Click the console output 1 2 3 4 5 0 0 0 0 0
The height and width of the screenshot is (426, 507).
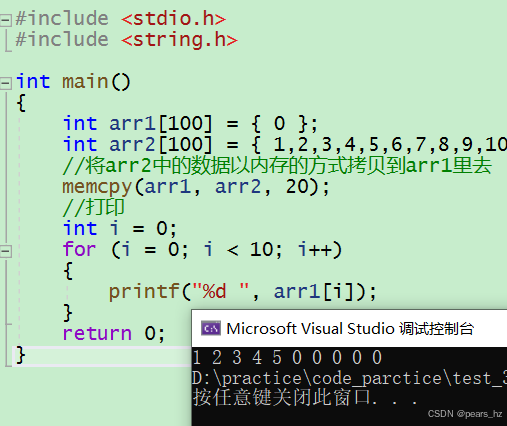287,357
